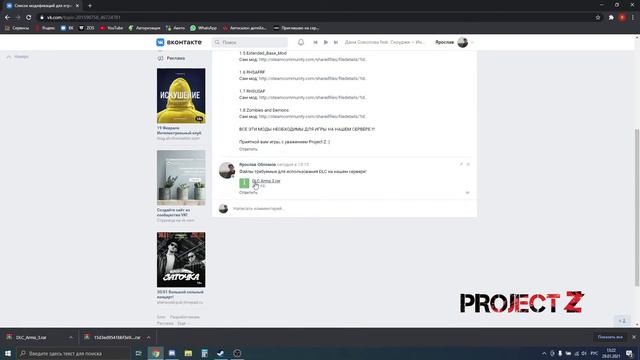Open a new browser tab

[x=90, y=6]
